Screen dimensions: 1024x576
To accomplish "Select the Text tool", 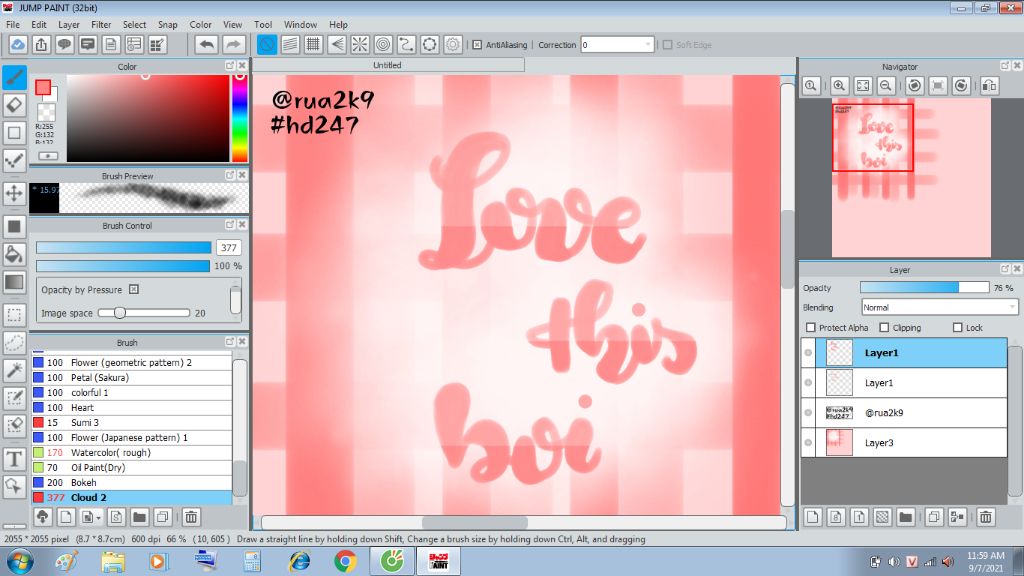I will coord(14,459).
